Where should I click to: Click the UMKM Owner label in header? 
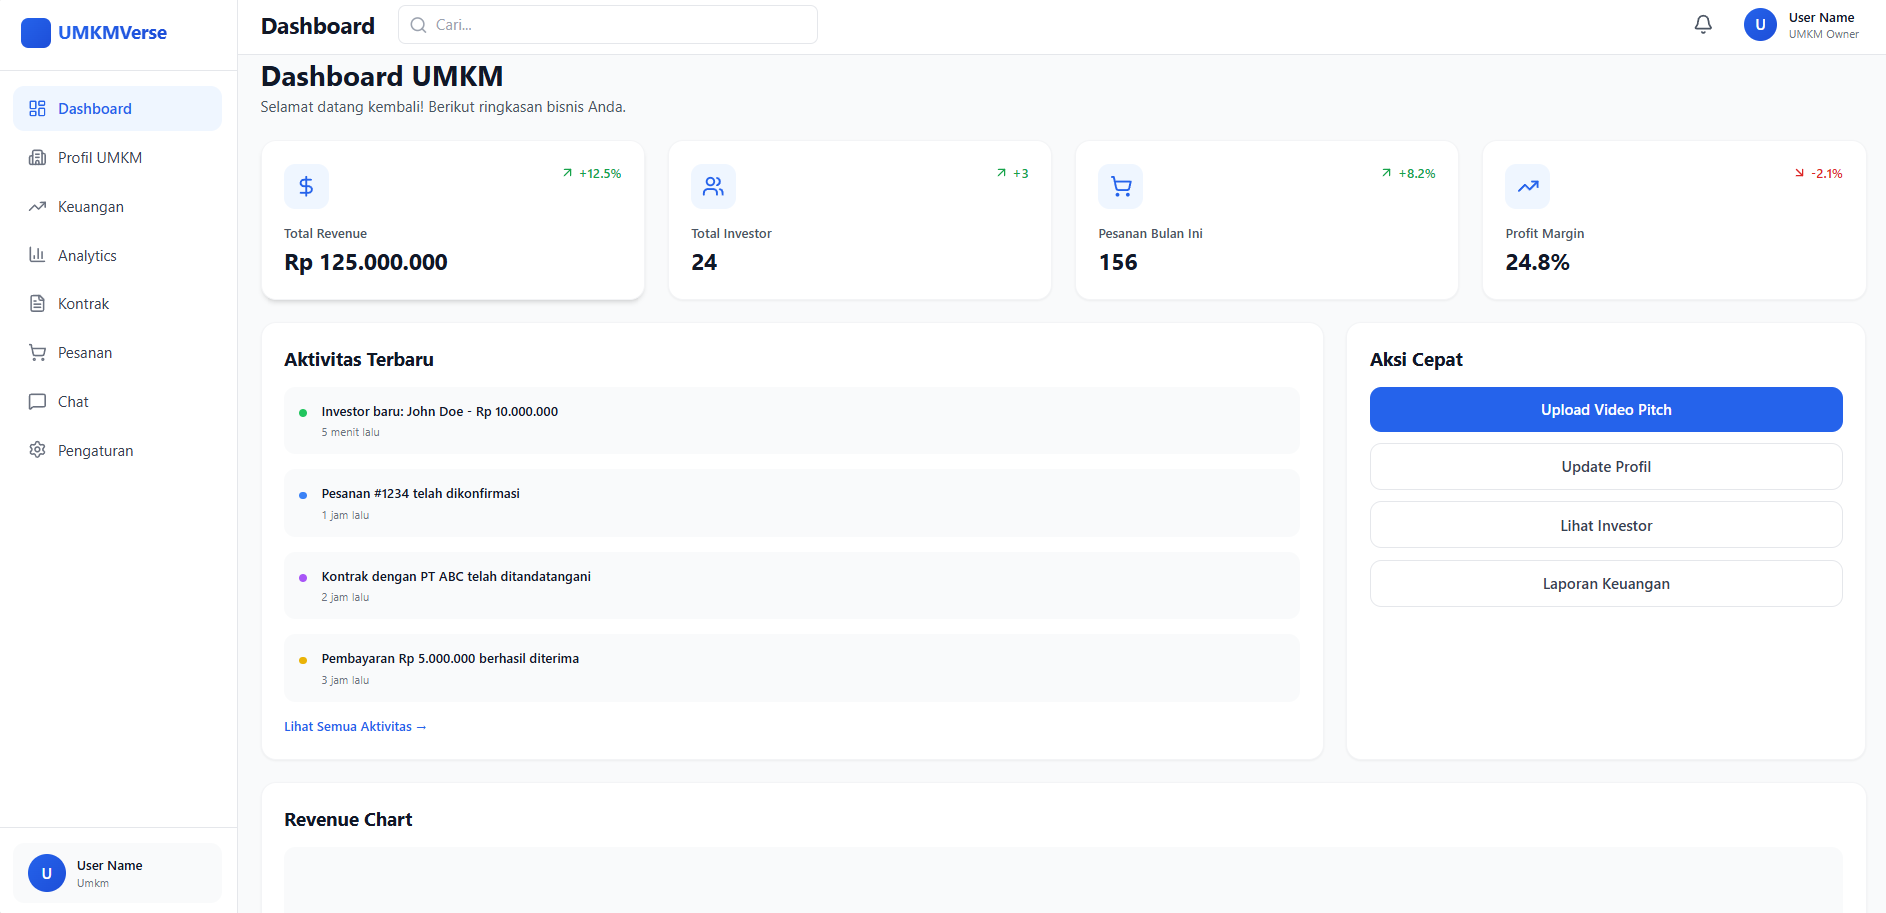coord(1824,34)
